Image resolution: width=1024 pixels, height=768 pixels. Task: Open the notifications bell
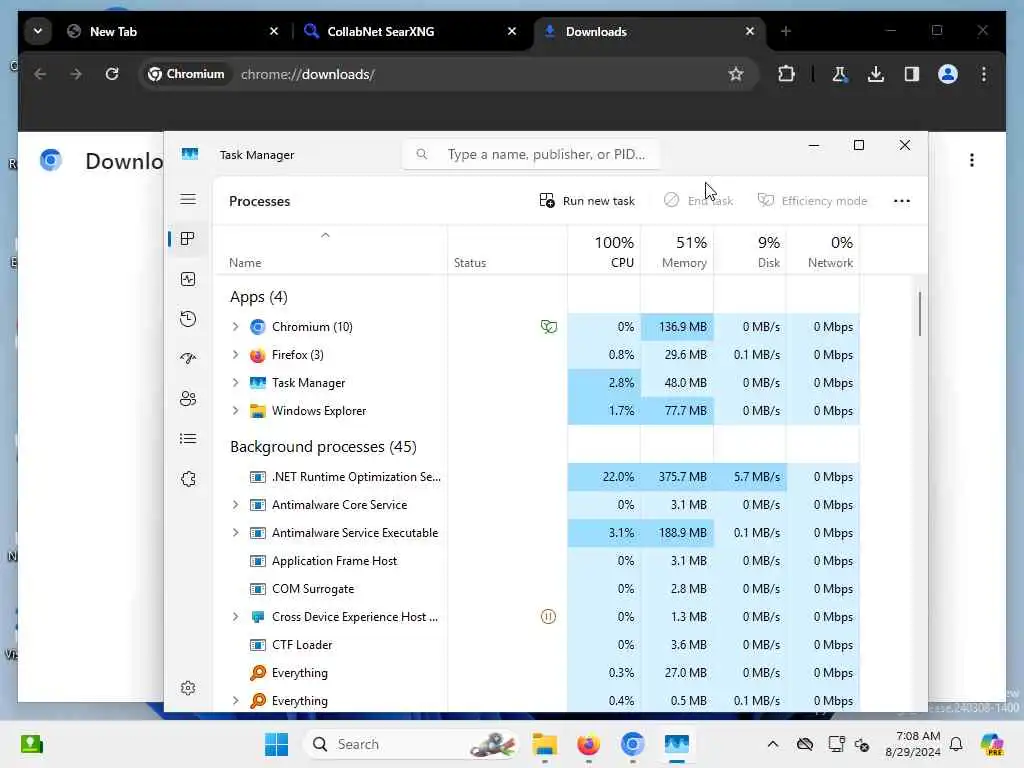pyautogui.click(x=956, y=744)
